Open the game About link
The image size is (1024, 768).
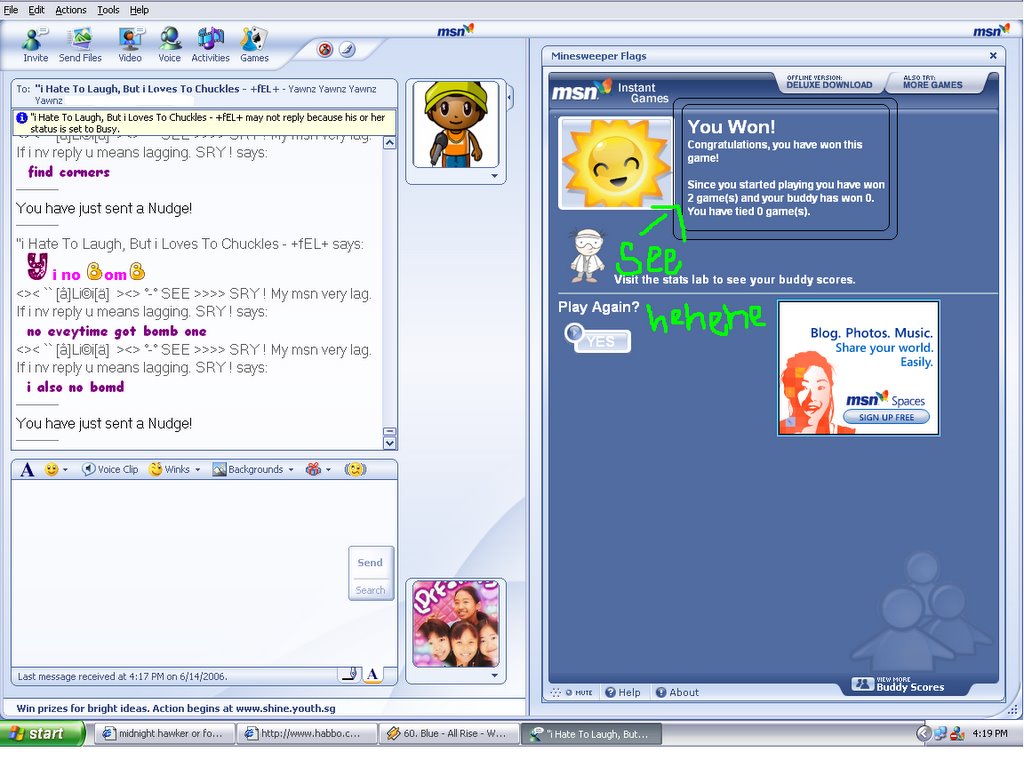(677, 692)
